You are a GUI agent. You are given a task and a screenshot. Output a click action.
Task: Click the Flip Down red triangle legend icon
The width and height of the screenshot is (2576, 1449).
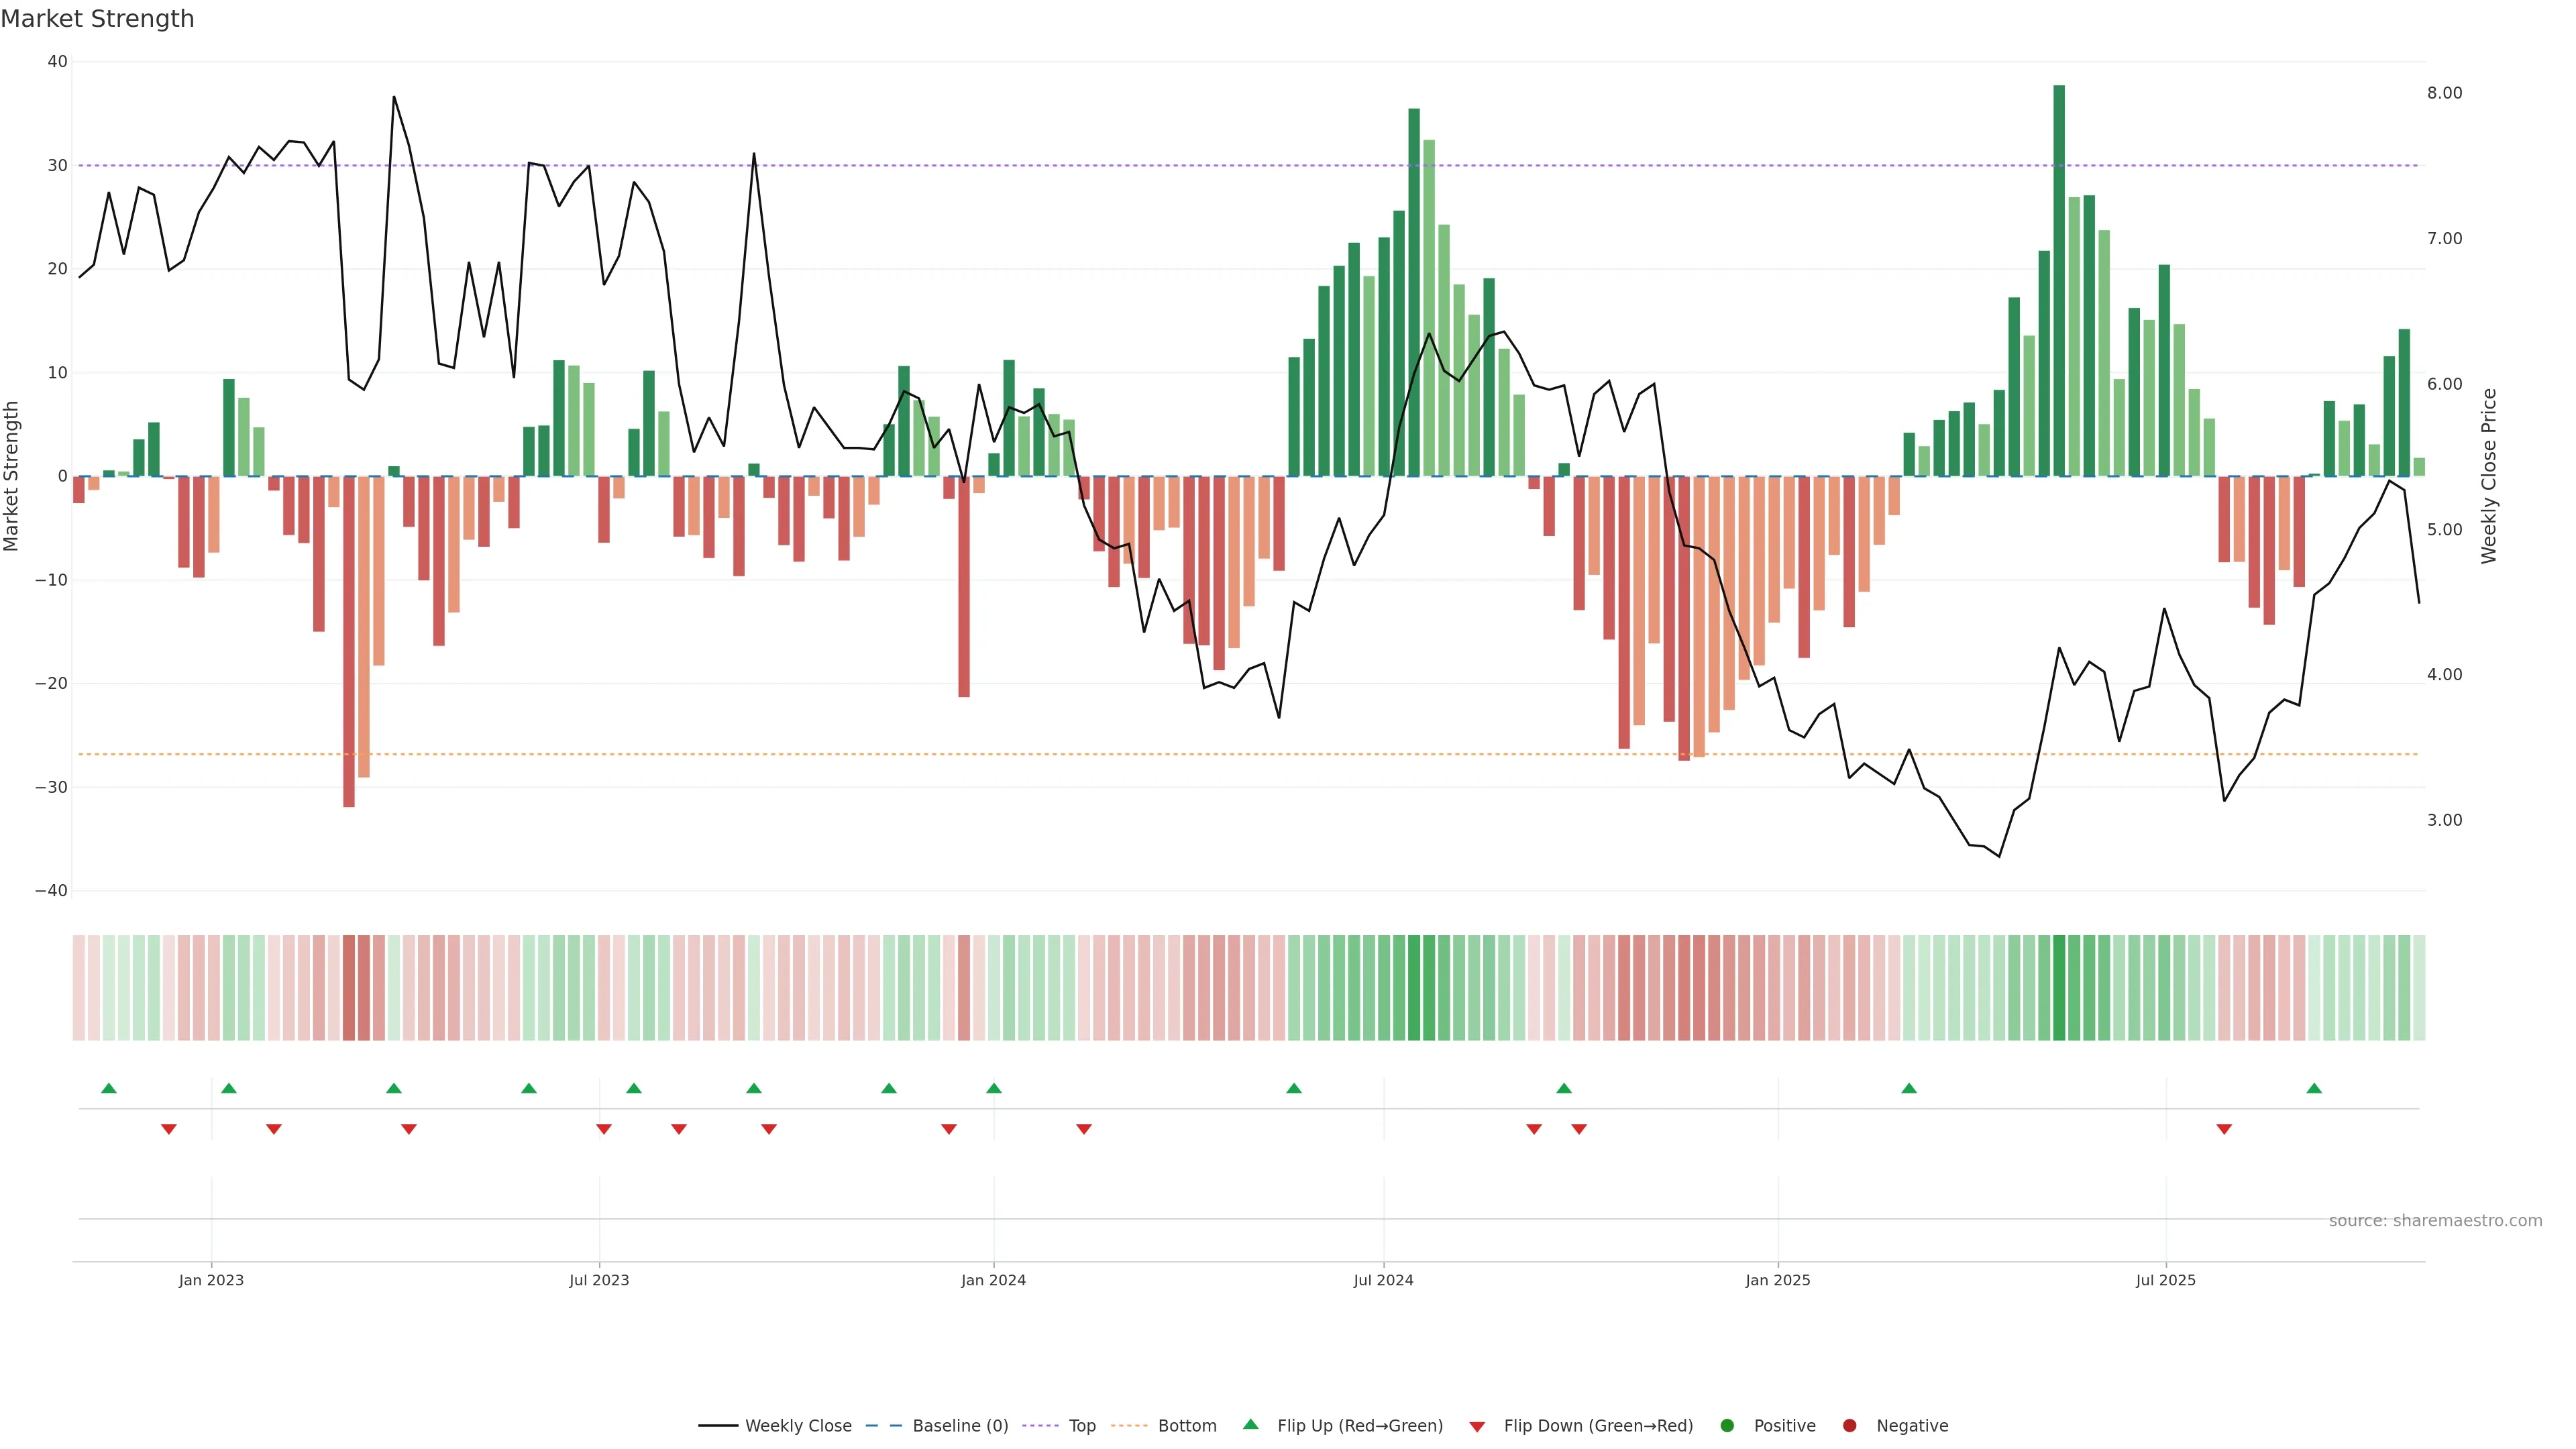1477,1427
